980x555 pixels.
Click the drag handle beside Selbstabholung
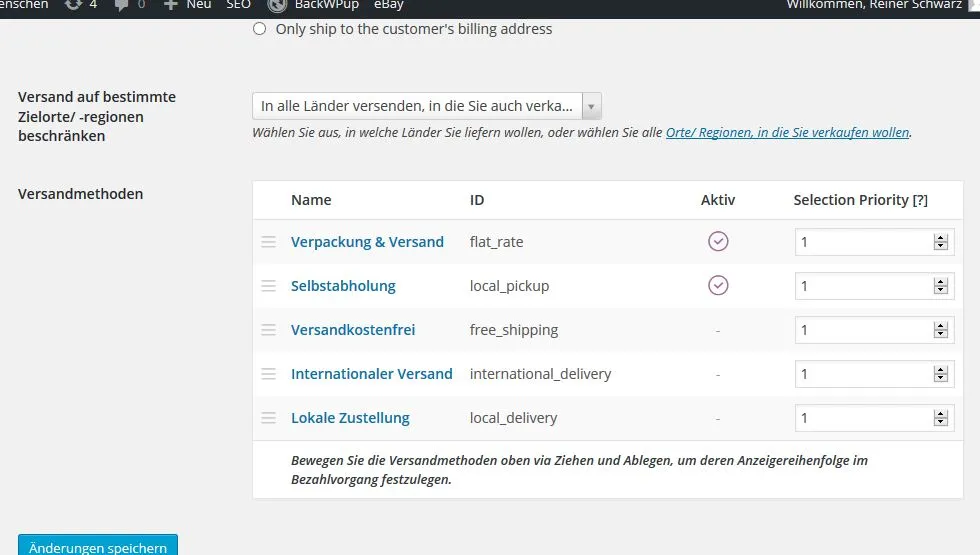coord(269,286)
